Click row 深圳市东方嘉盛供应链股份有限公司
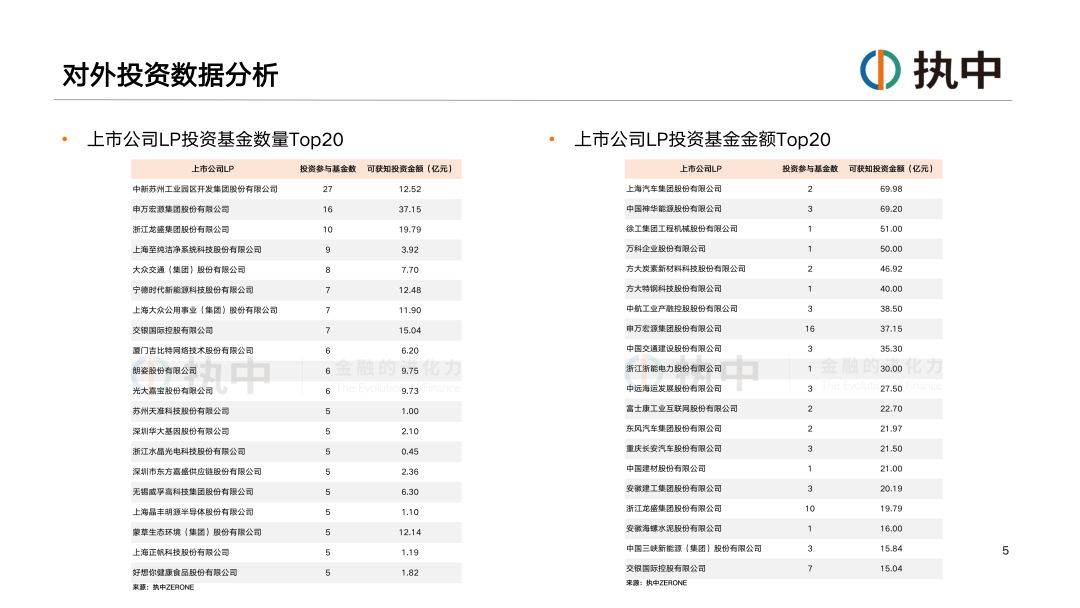 click(x=296, y=472)
